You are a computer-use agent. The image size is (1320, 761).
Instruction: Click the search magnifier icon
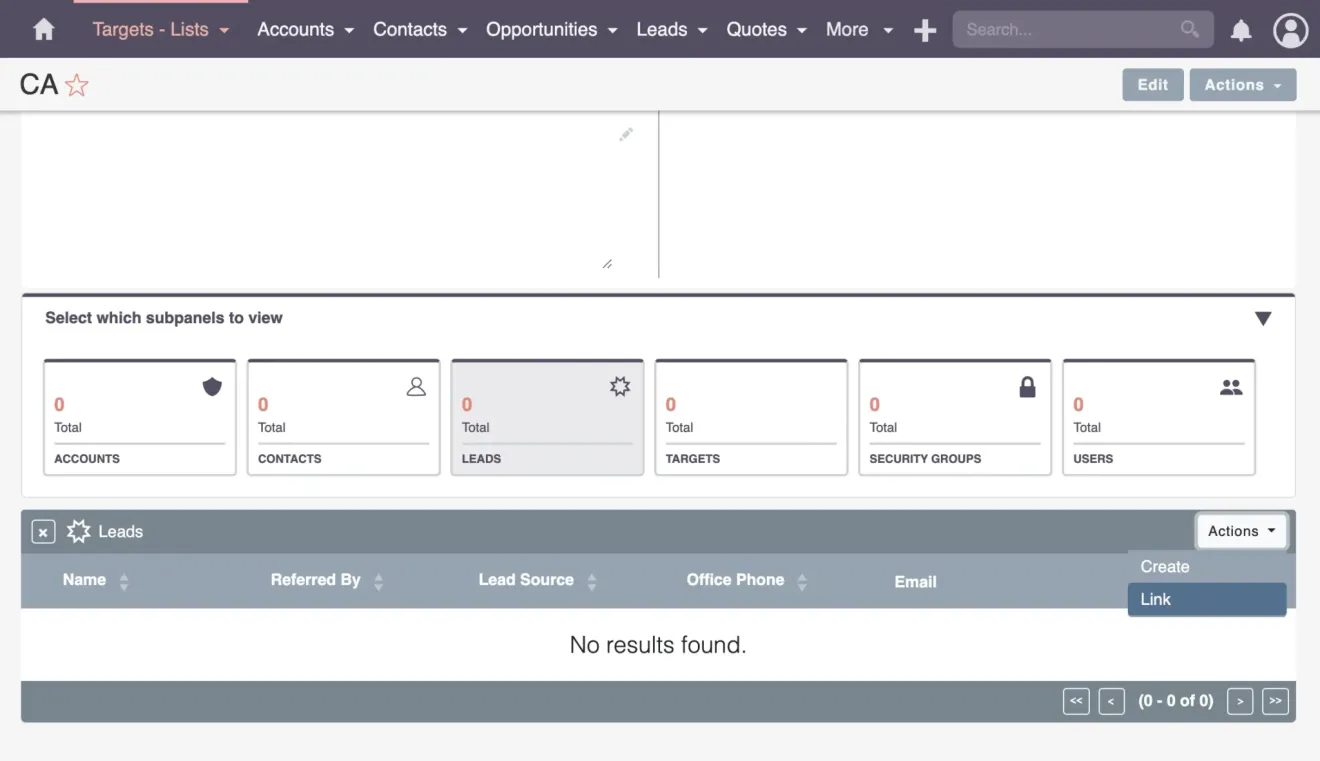tap(1189, 29)
